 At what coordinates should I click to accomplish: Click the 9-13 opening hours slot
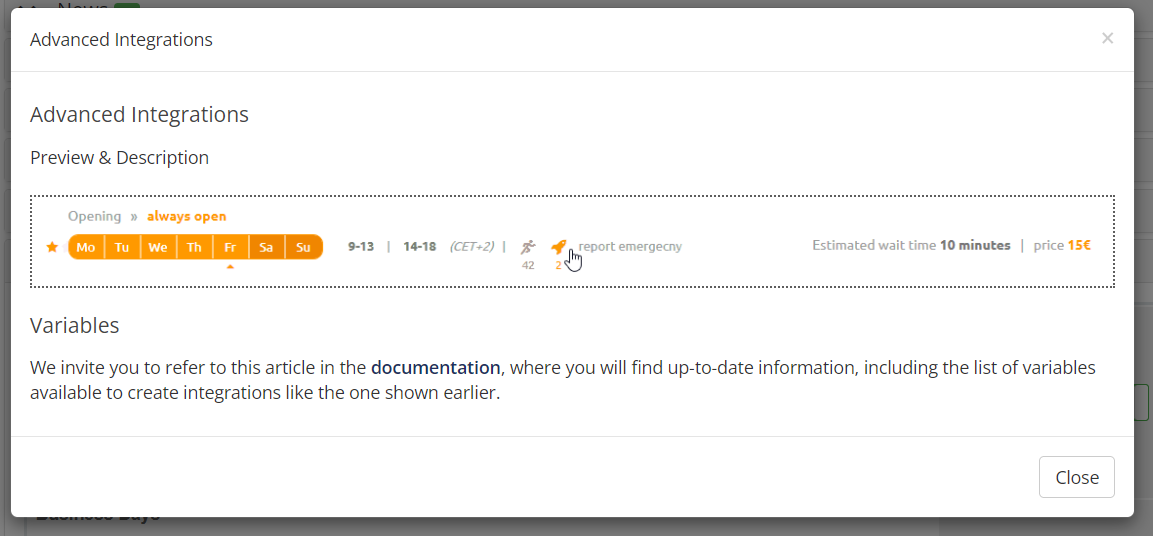360,246
